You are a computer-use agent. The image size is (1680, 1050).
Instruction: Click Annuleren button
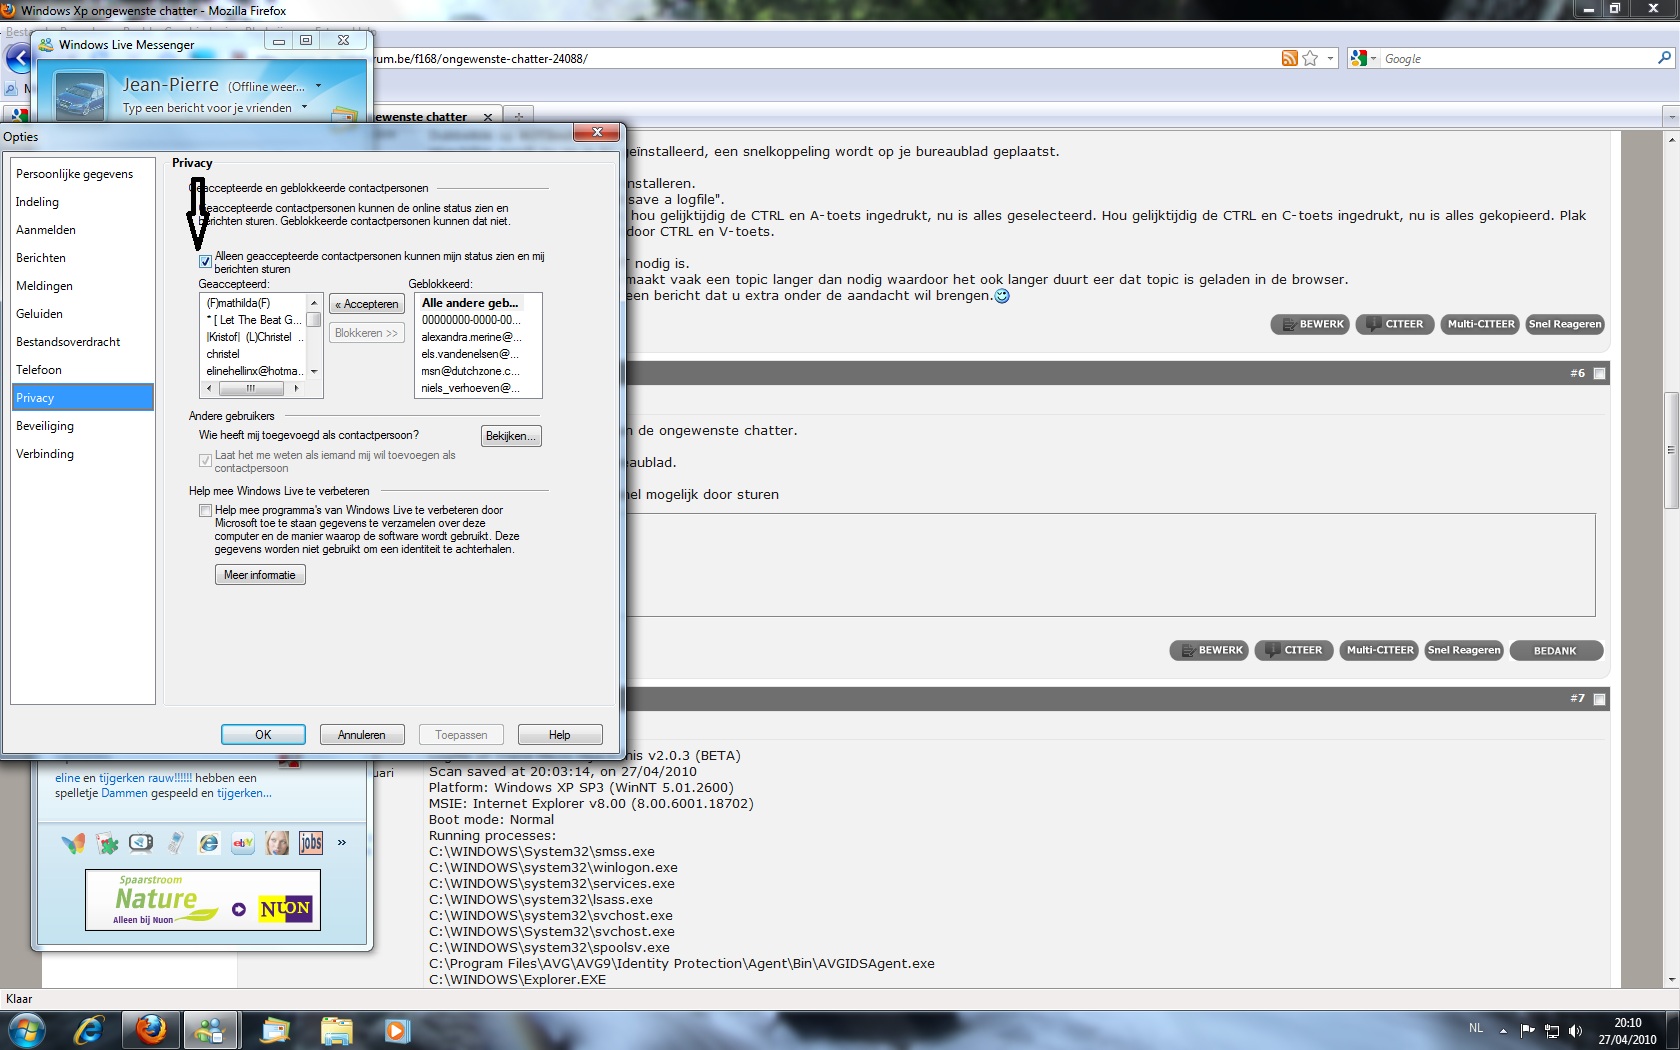coord(362,735)
